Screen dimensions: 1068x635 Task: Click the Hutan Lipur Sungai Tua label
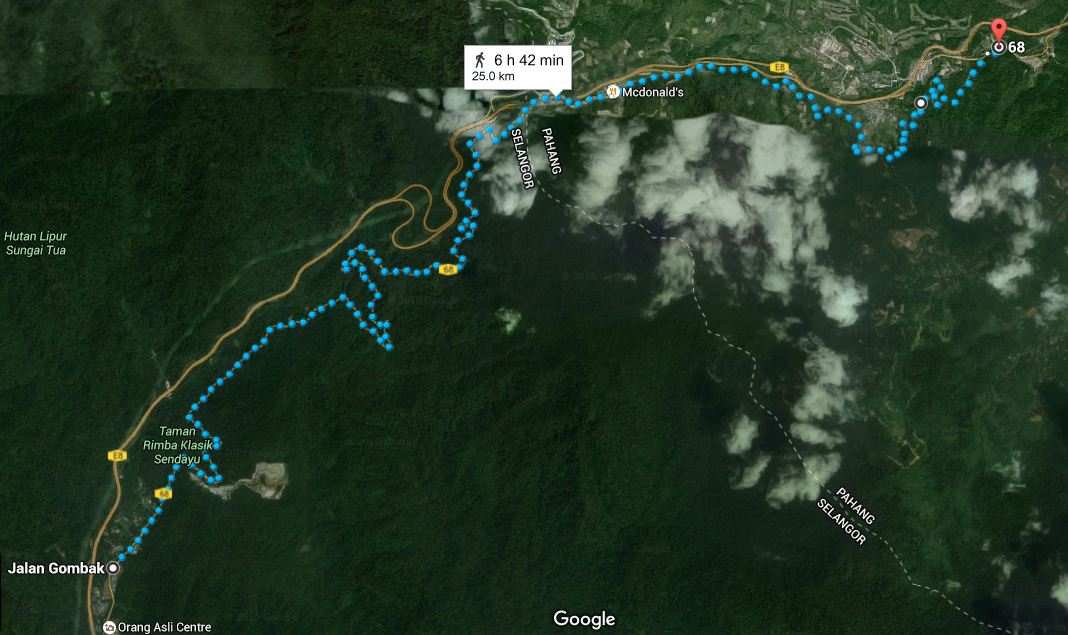point(35,243)
